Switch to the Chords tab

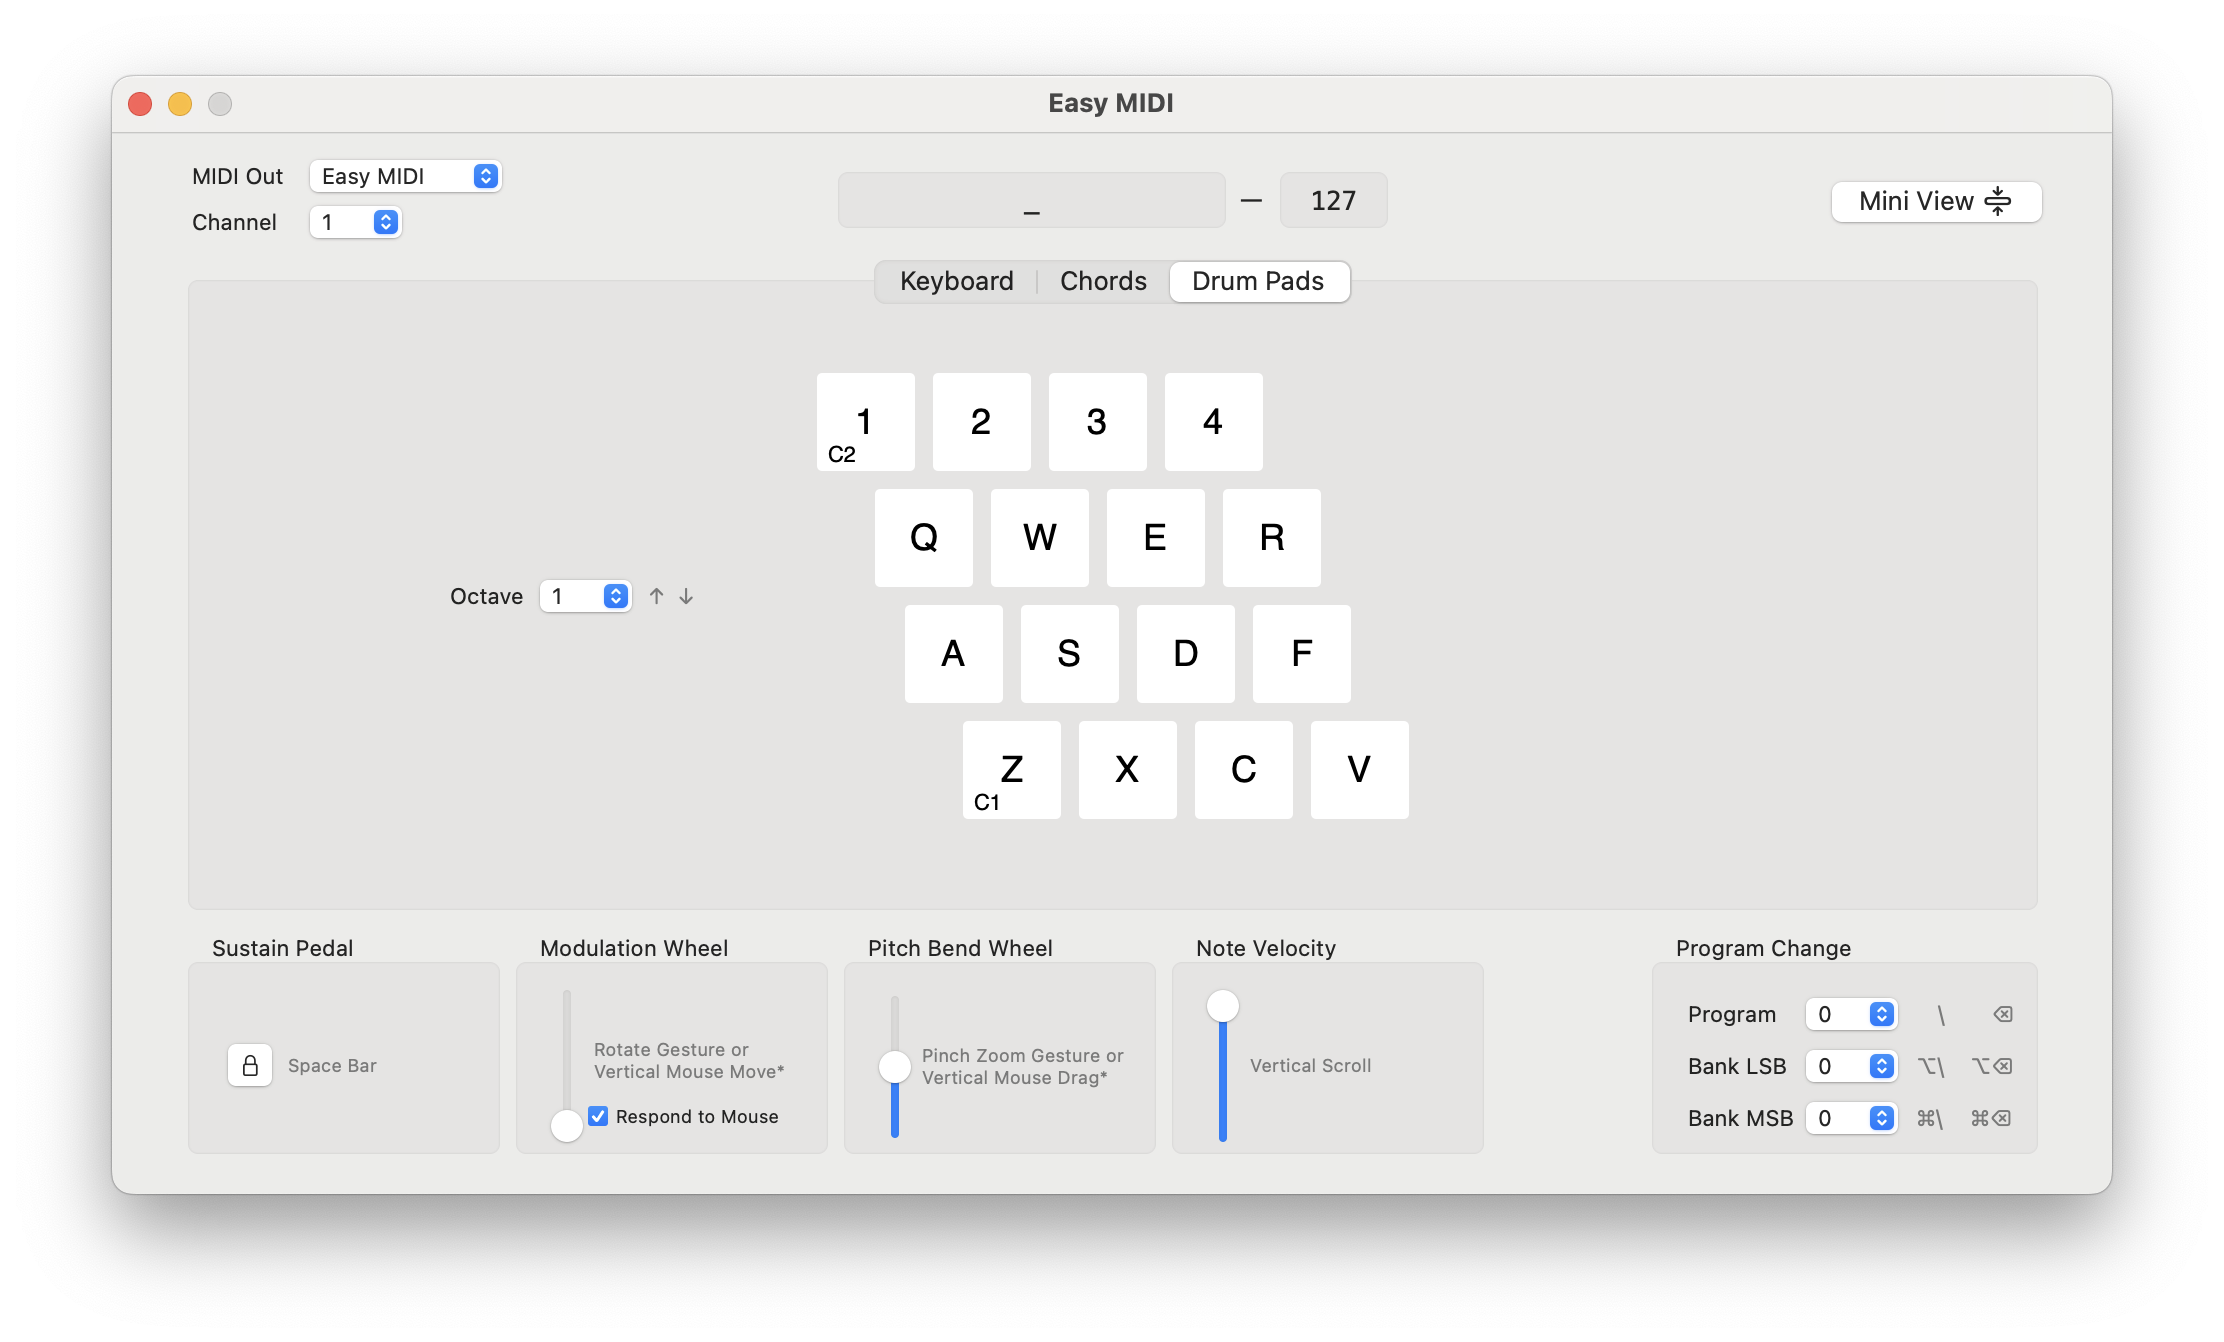click(1103, 281)
